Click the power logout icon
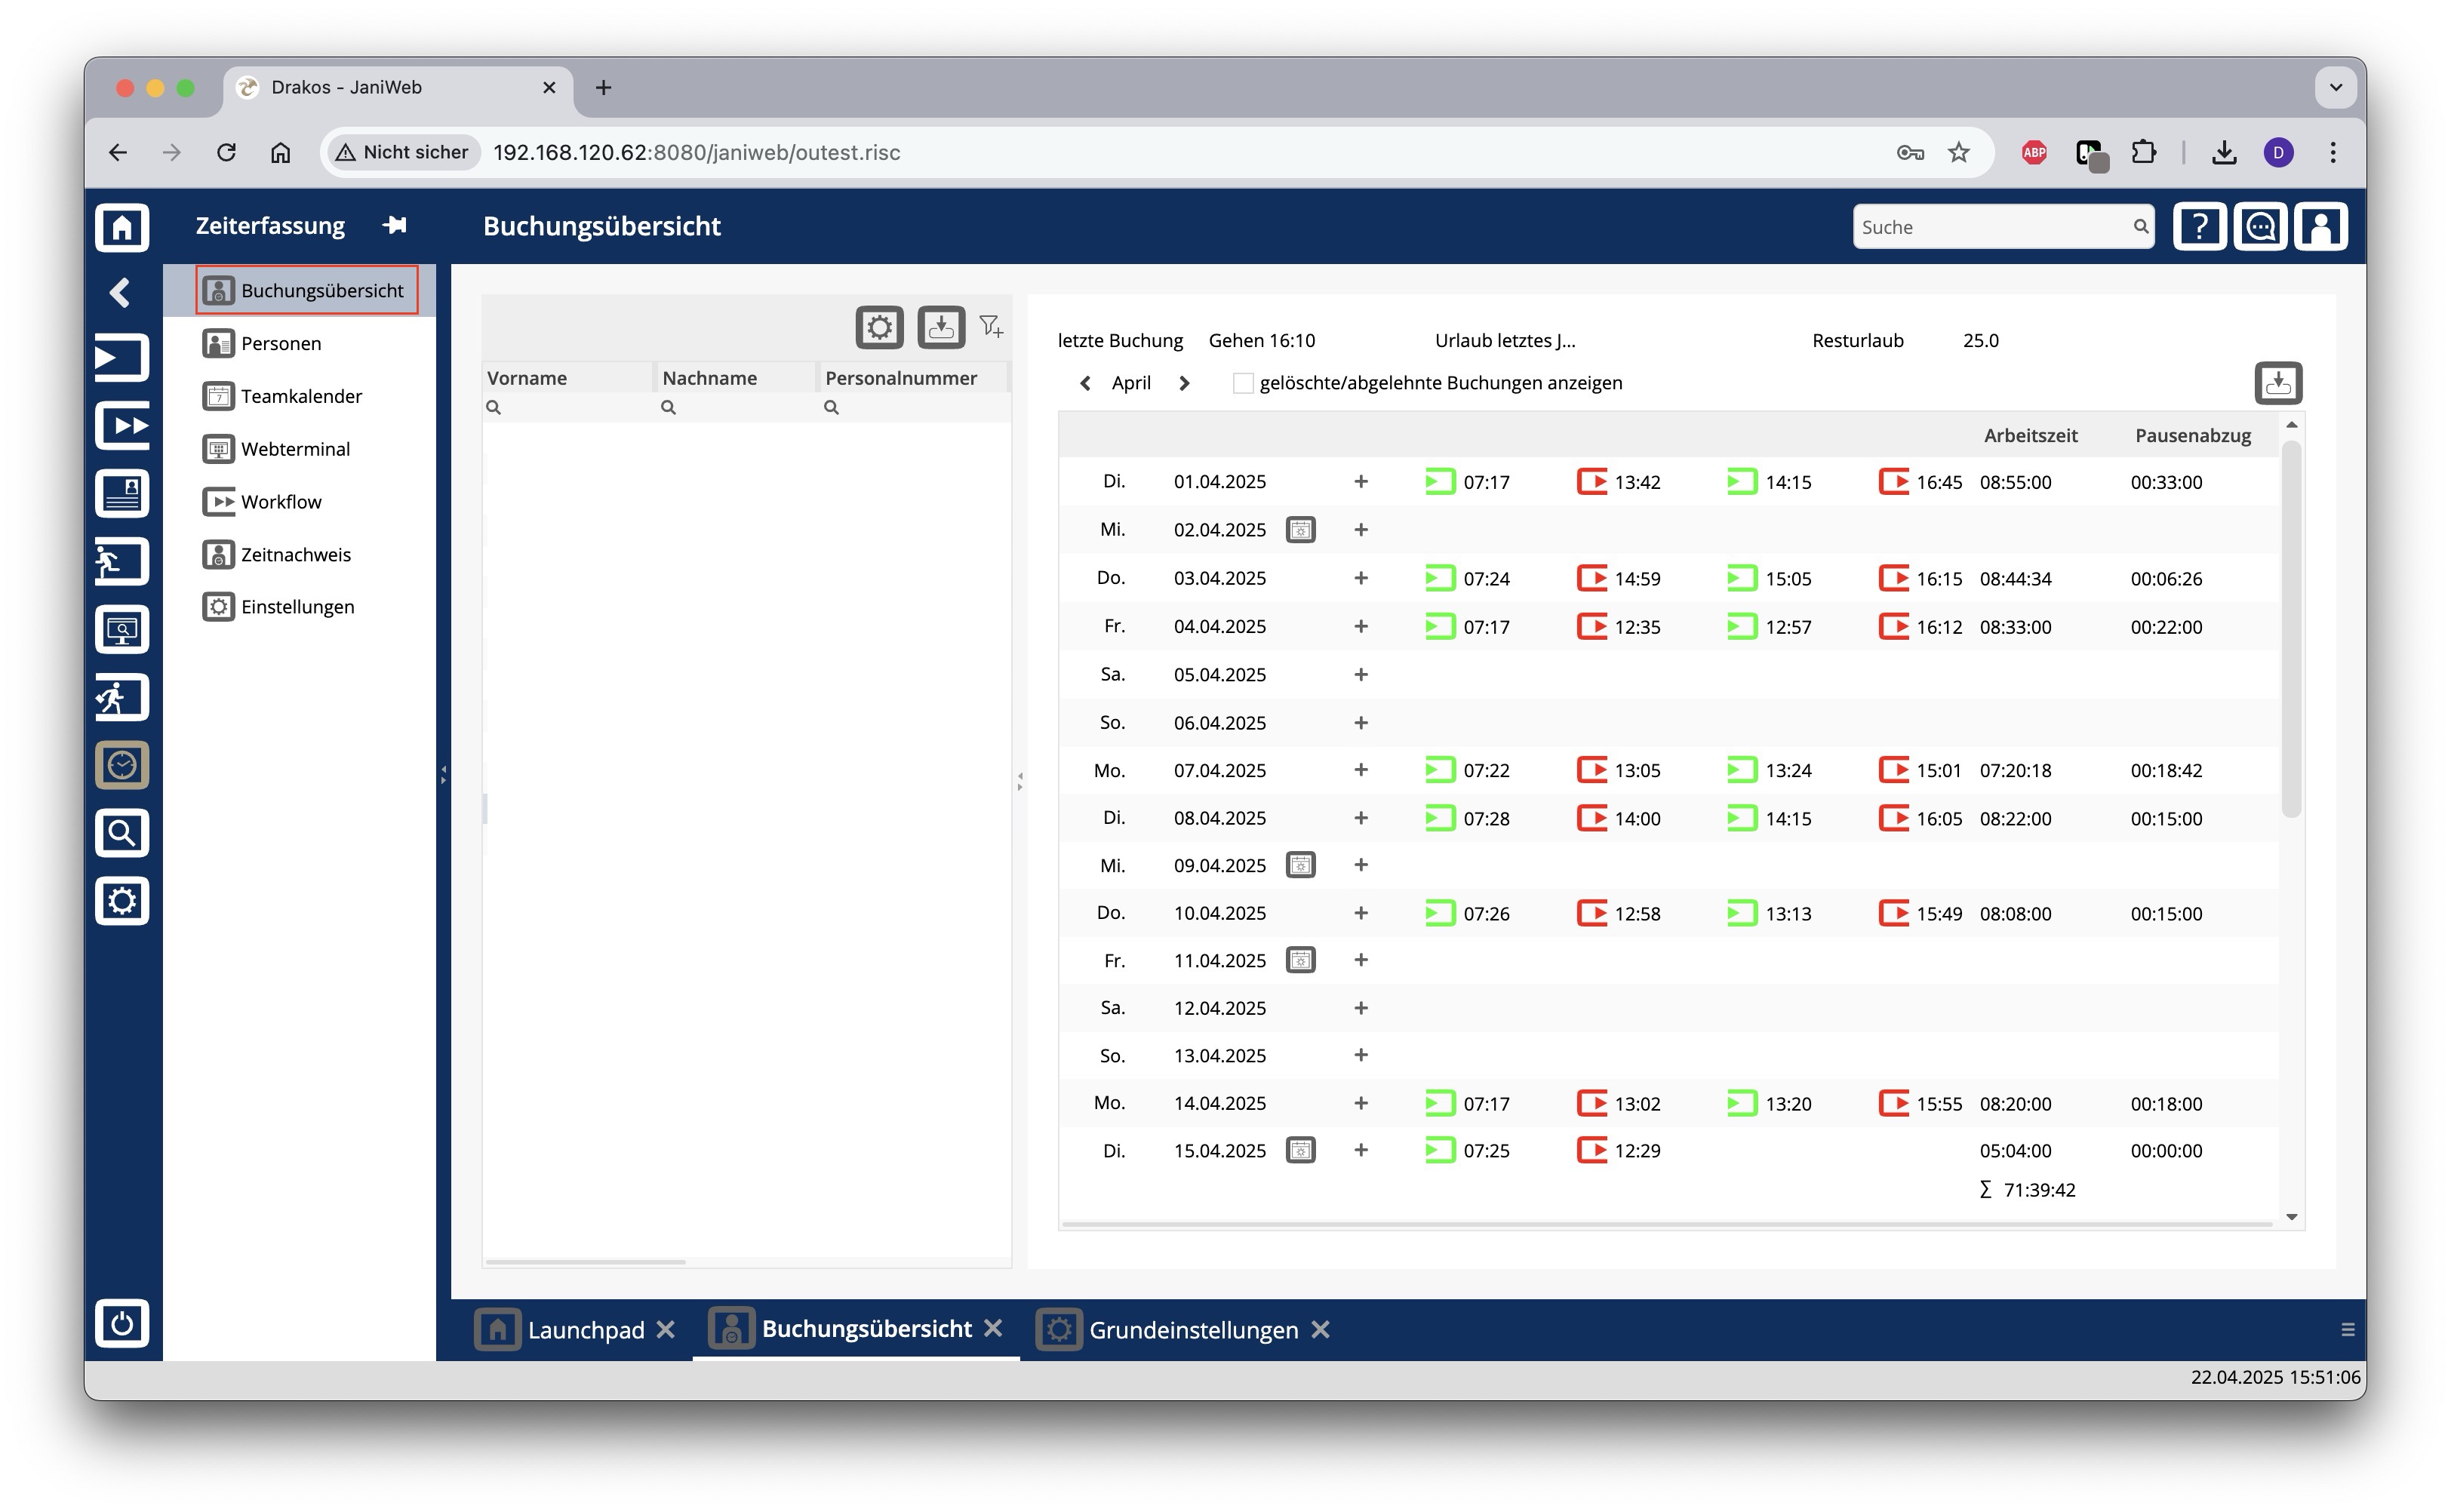Image resolution: width=2451 pixels, height=1512 pixels. pyautogui.click(x=122, y=1322)
